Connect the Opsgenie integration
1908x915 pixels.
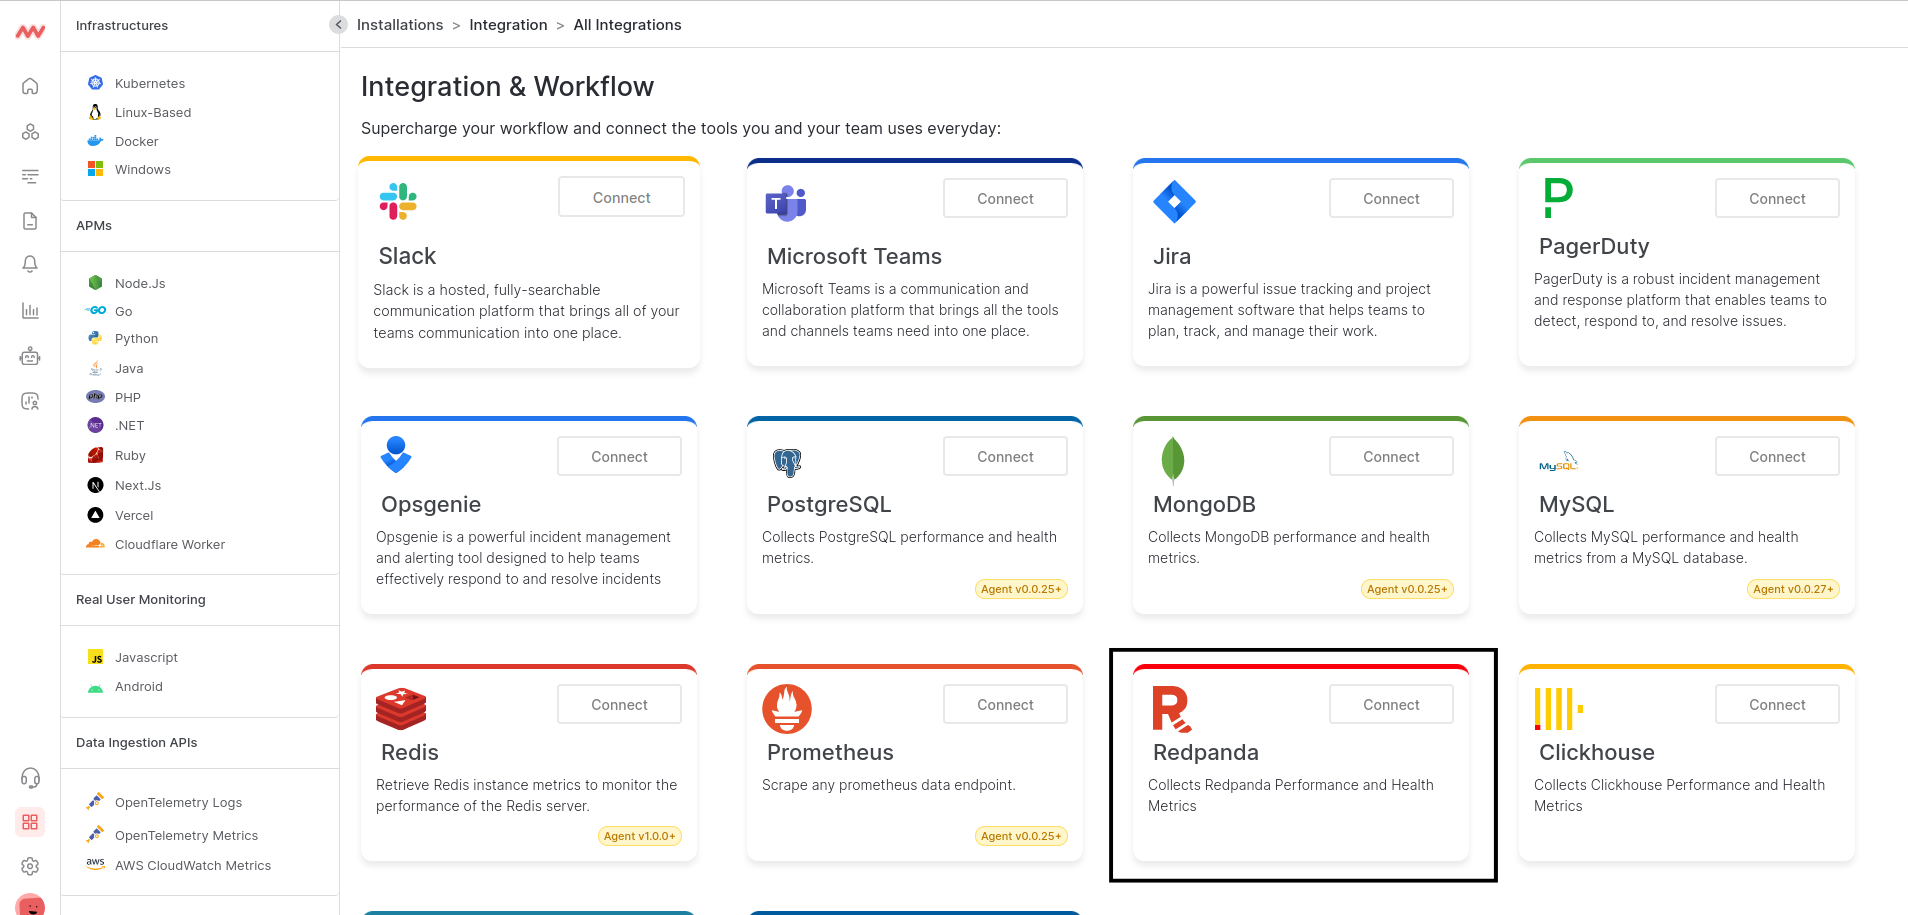pyautogui.click(x=619, y=457)
